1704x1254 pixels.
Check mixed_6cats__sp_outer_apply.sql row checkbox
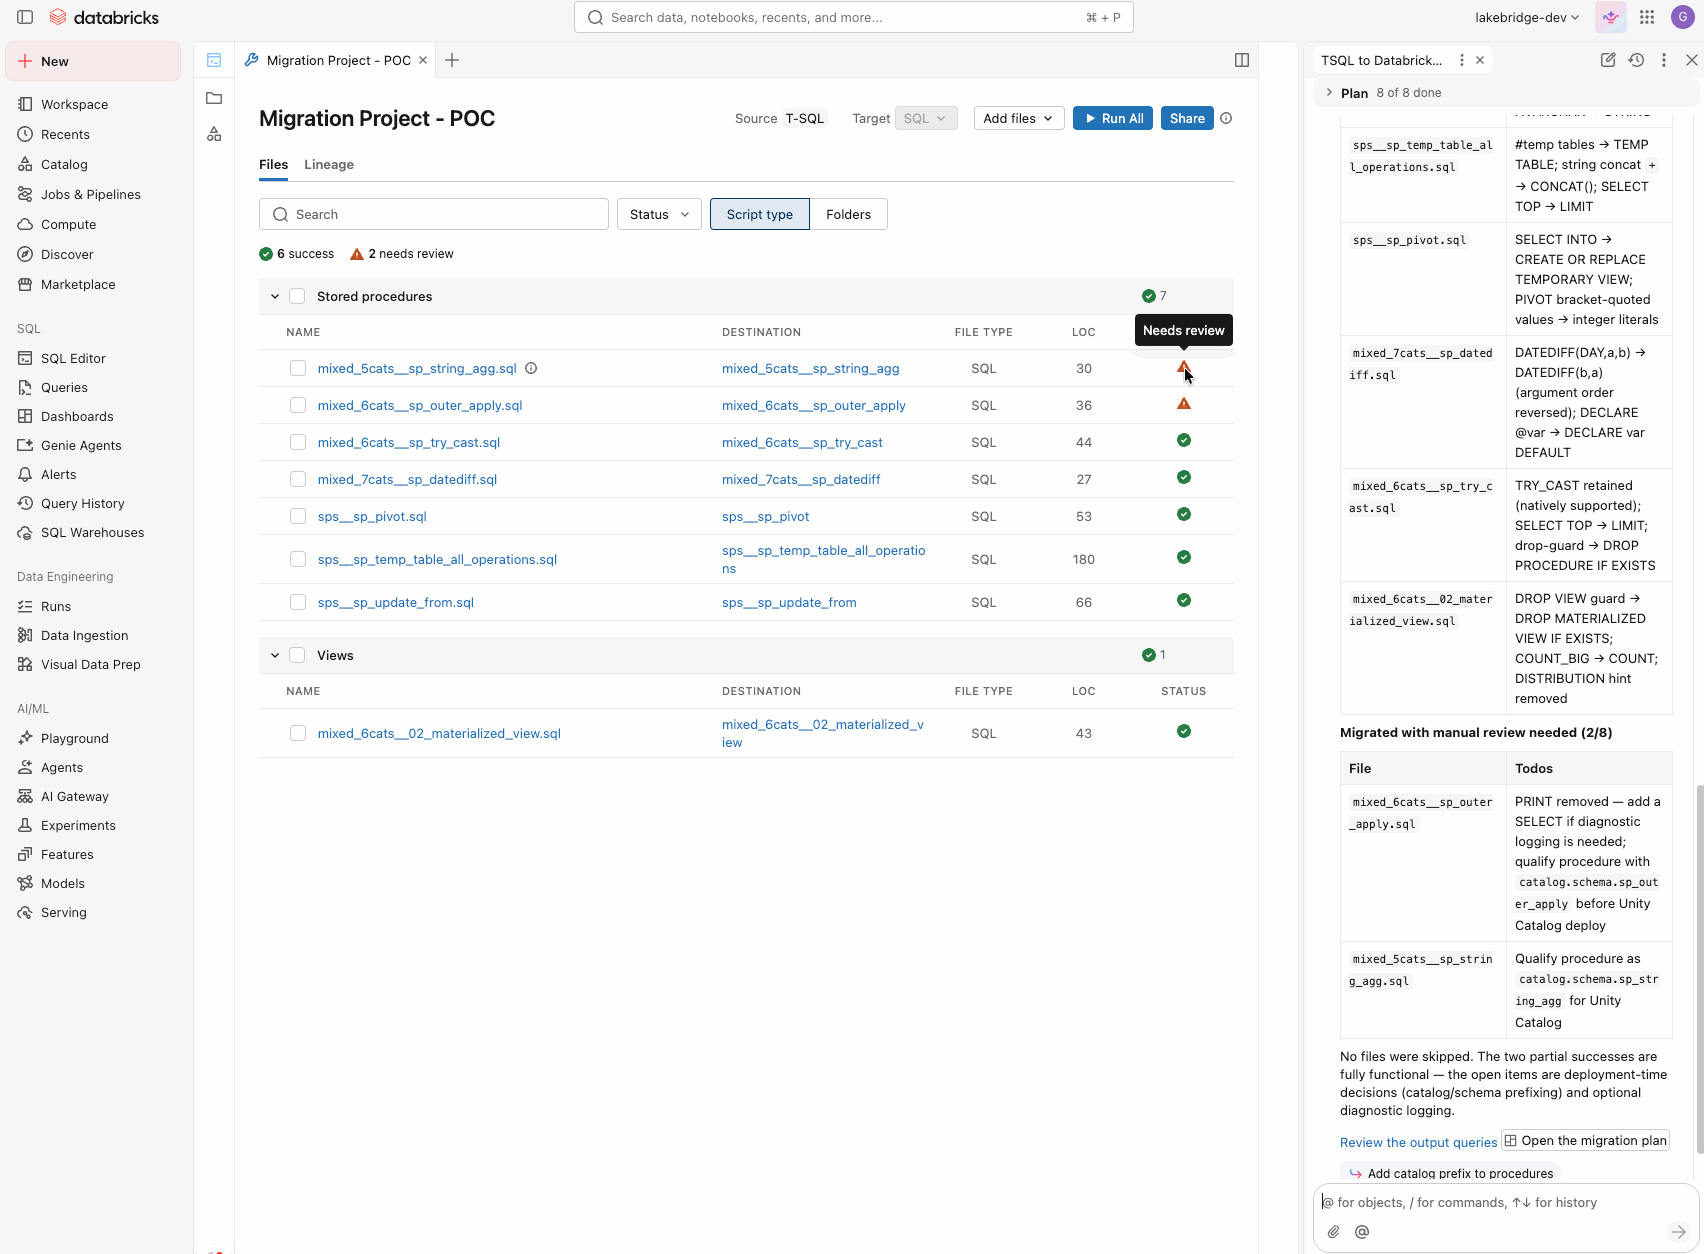(x=298, y=405)
